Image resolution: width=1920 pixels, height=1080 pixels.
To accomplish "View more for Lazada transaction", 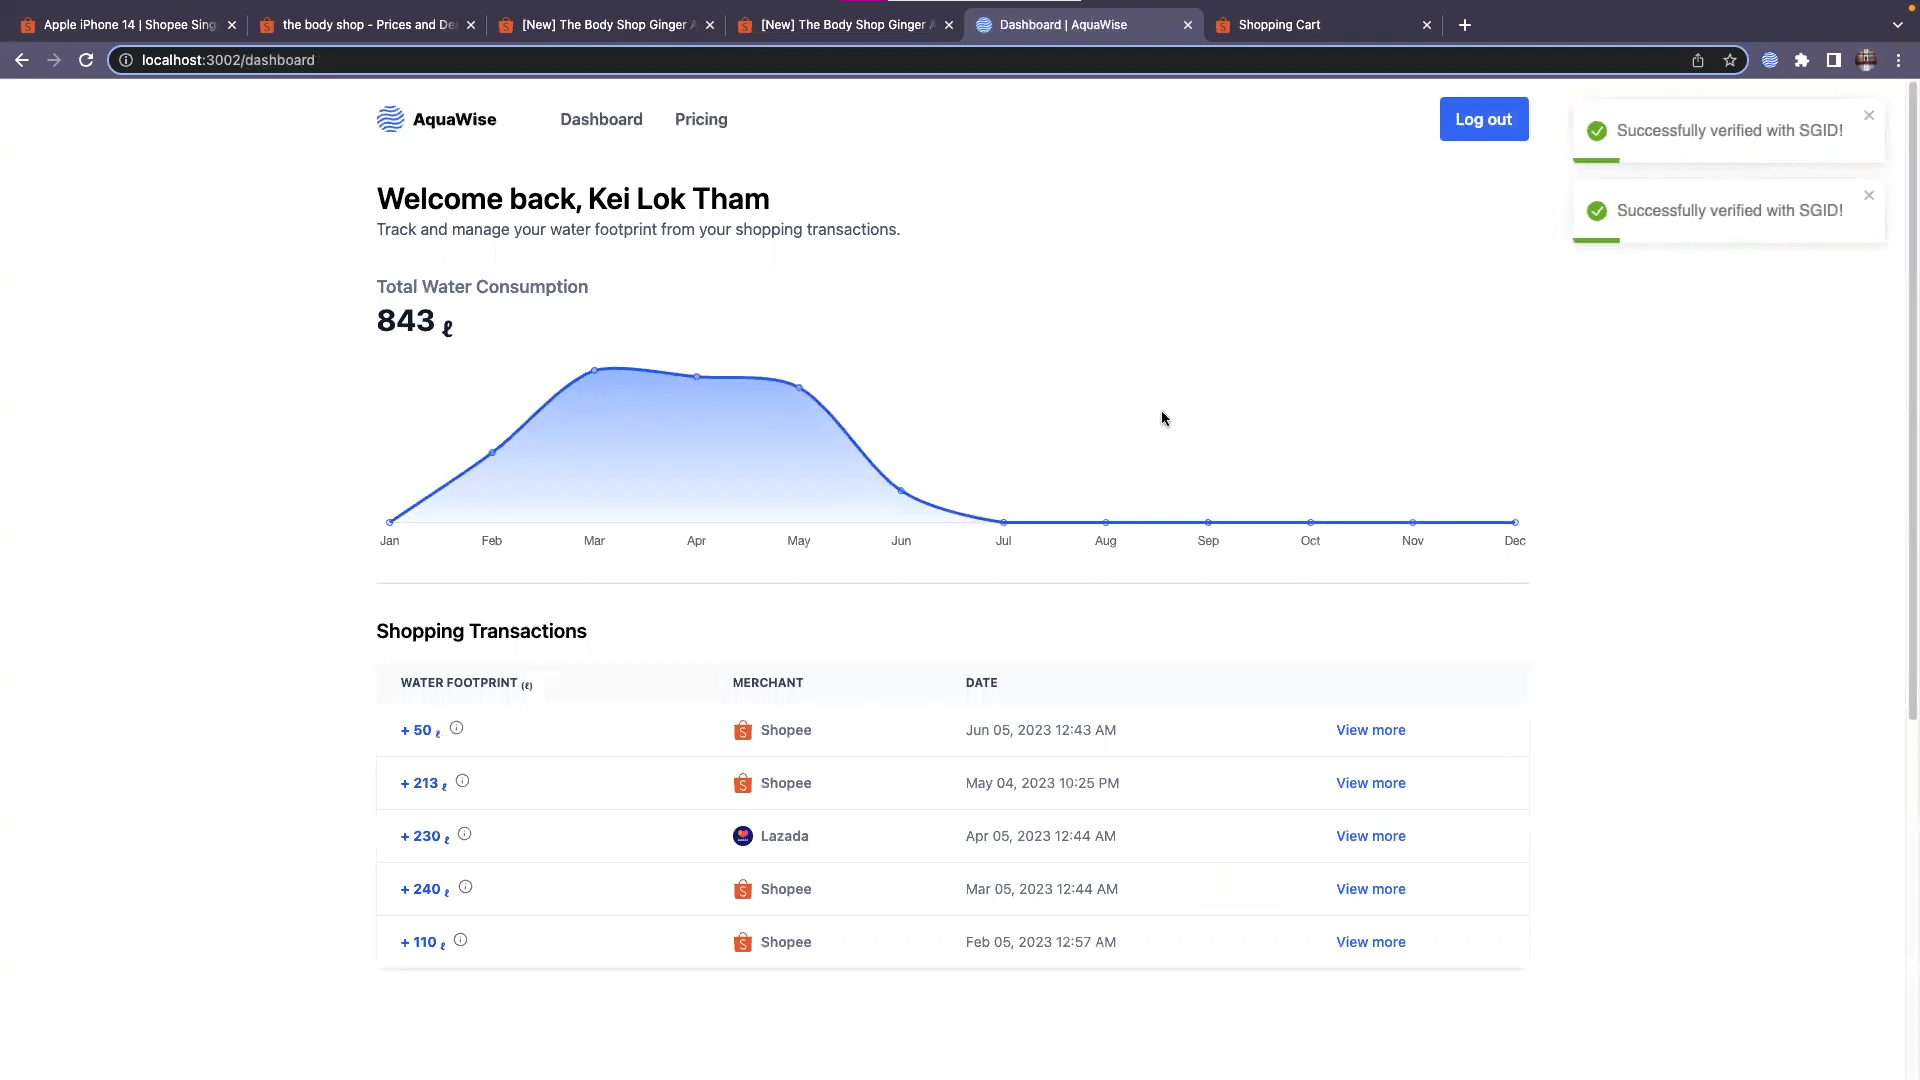I will 1370,836.
